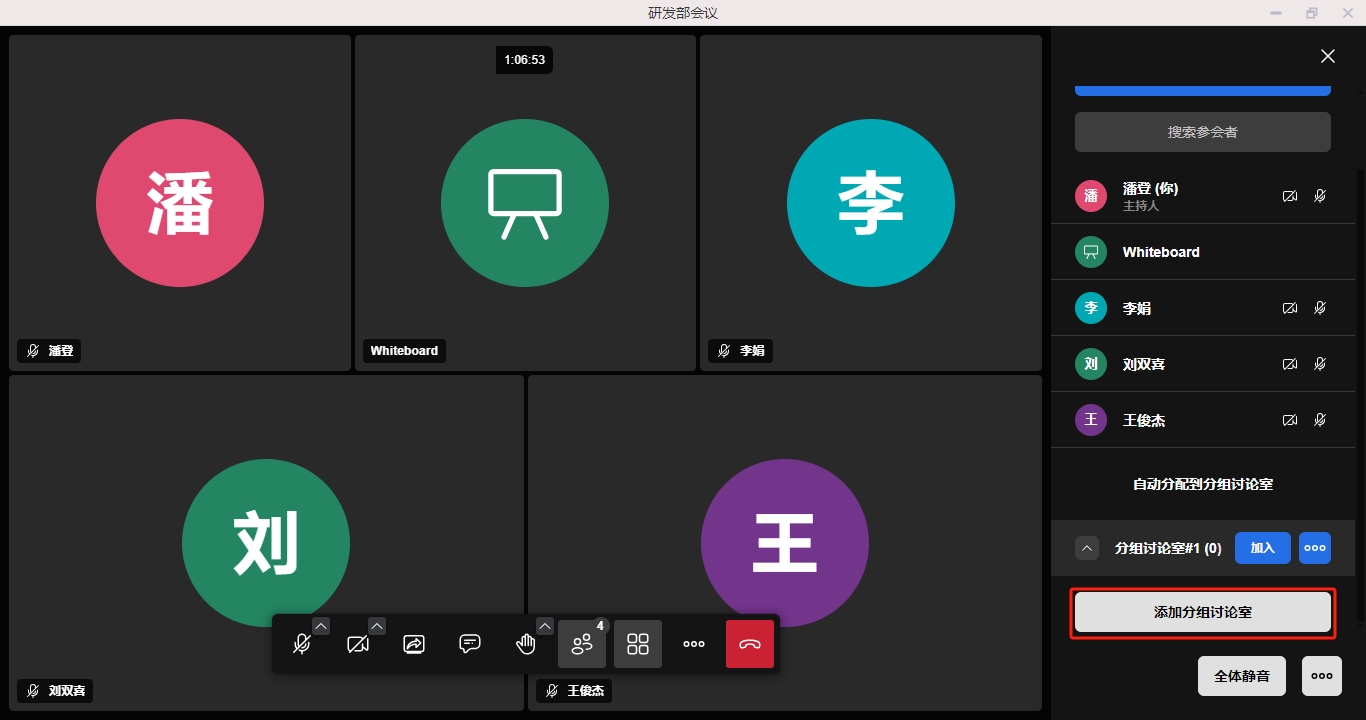1366x720 pixels.
Task: Open more options for 分组讨论室#1
Action: tap(1315, 548)
